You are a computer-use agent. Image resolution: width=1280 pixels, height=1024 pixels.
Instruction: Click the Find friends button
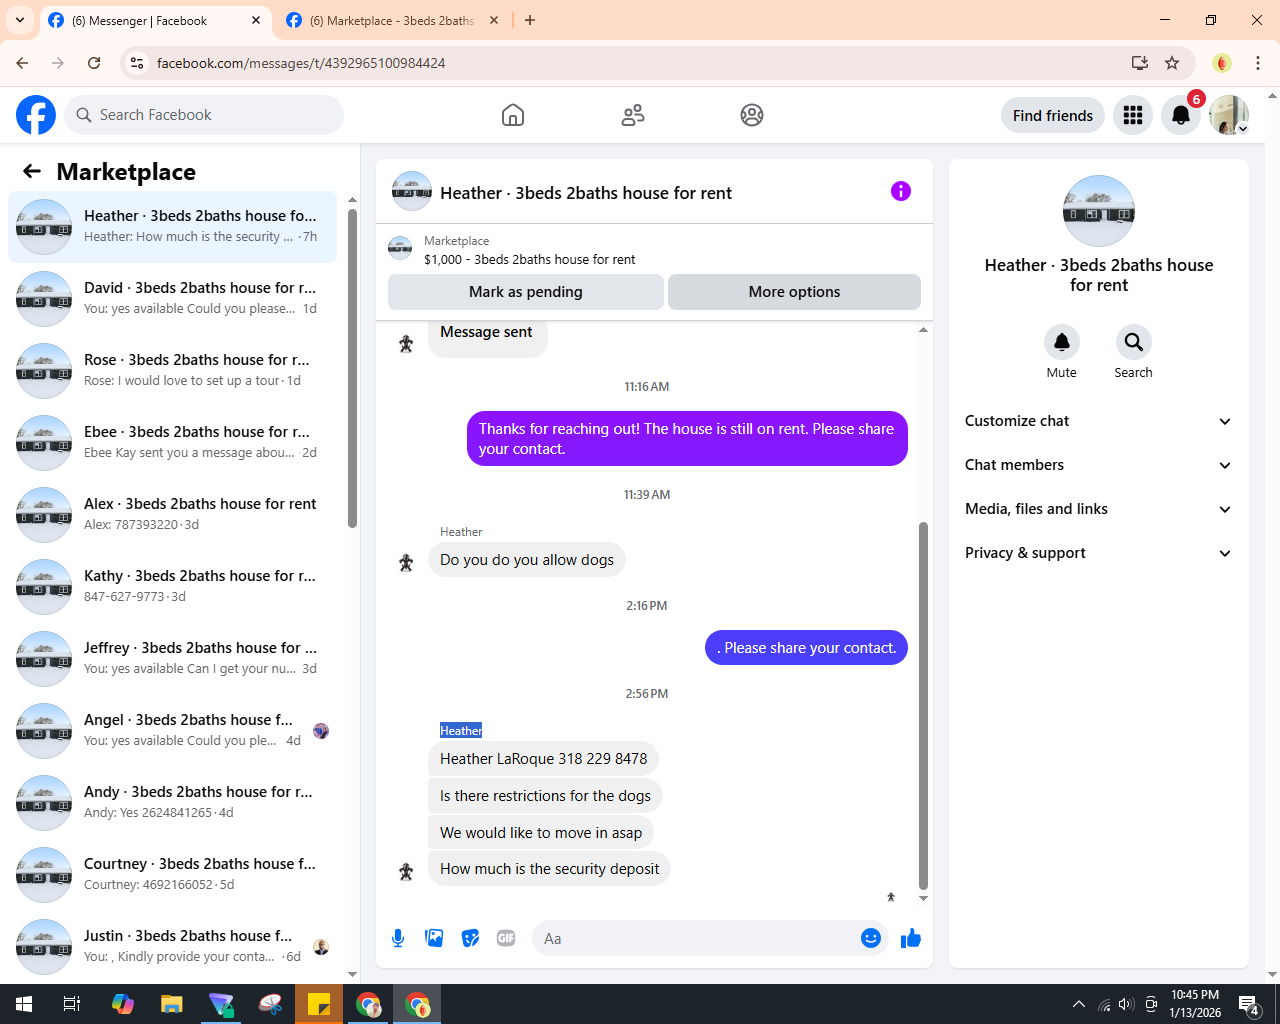point(1053,115)
